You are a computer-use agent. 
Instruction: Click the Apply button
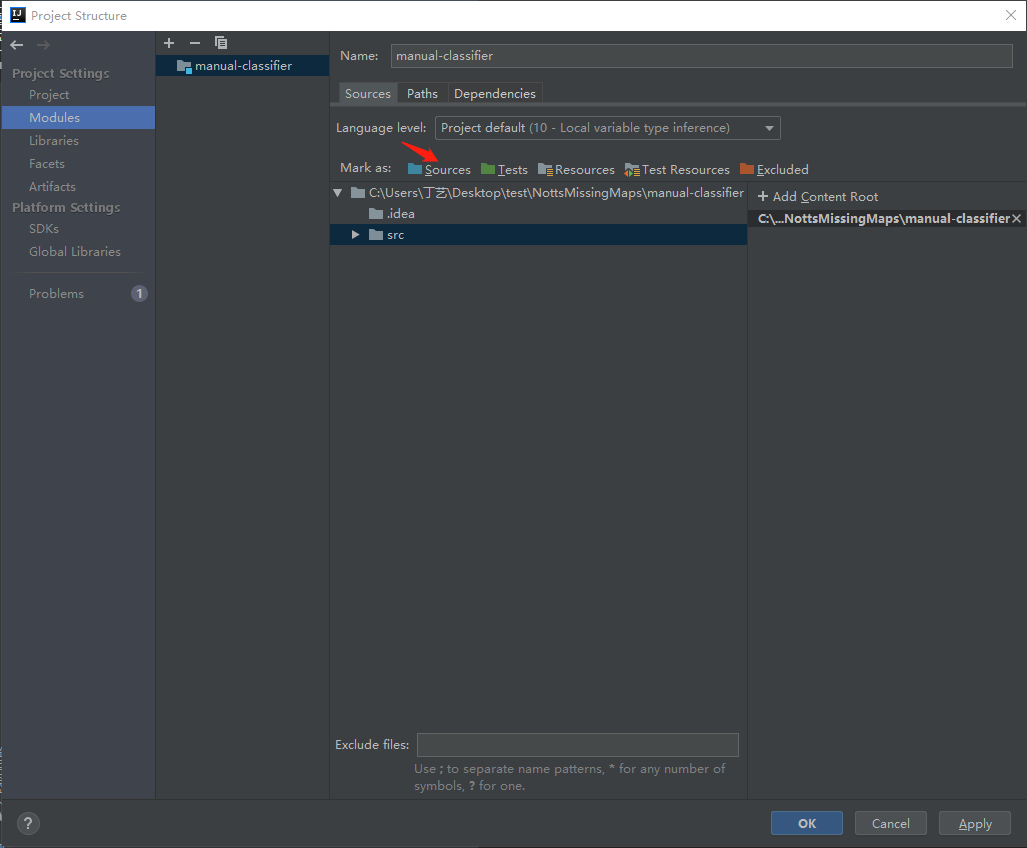[973, 823]
